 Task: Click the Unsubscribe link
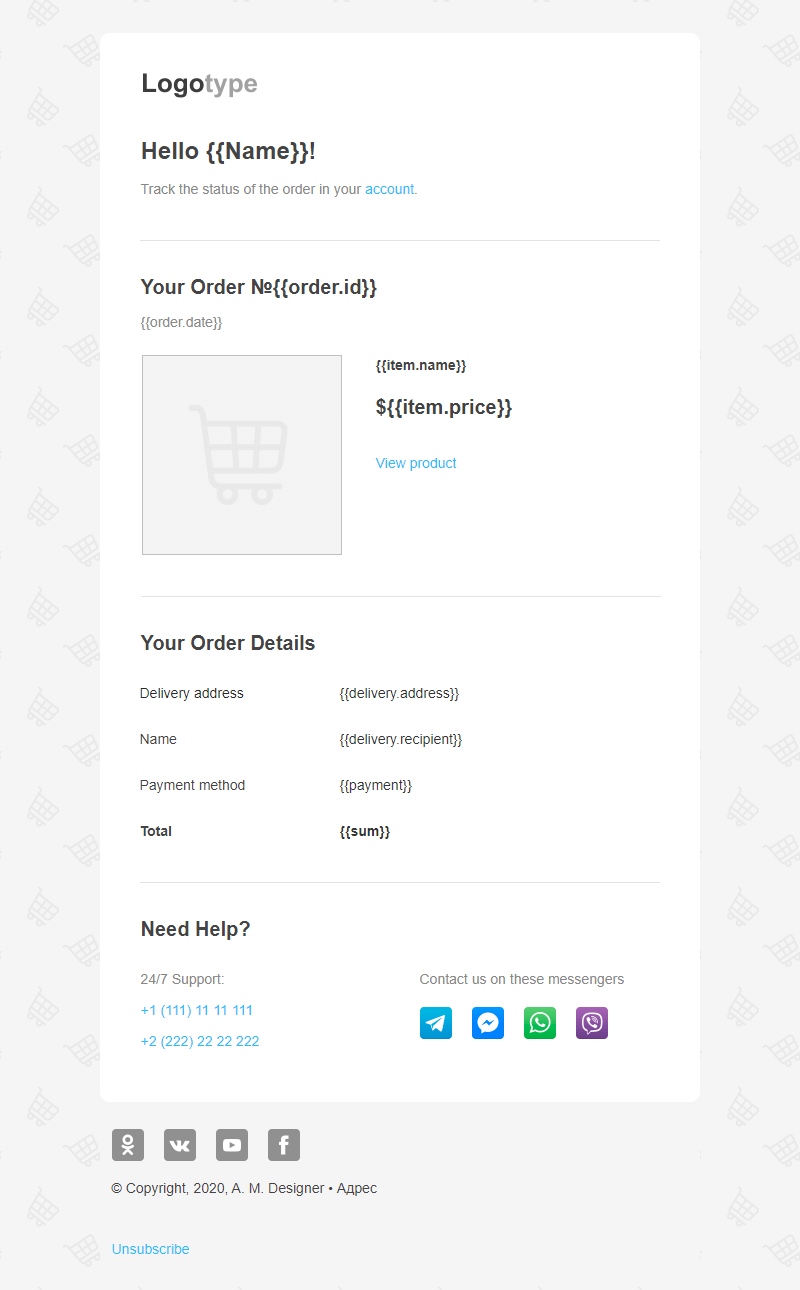[x=150, y=1249]
